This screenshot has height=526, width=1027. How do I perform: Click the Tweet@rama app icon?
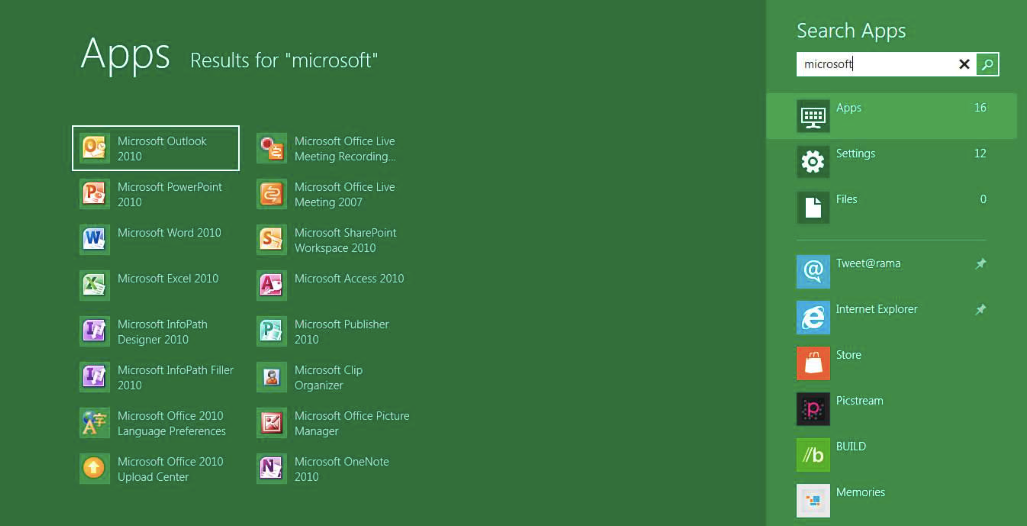pos(813,272)
